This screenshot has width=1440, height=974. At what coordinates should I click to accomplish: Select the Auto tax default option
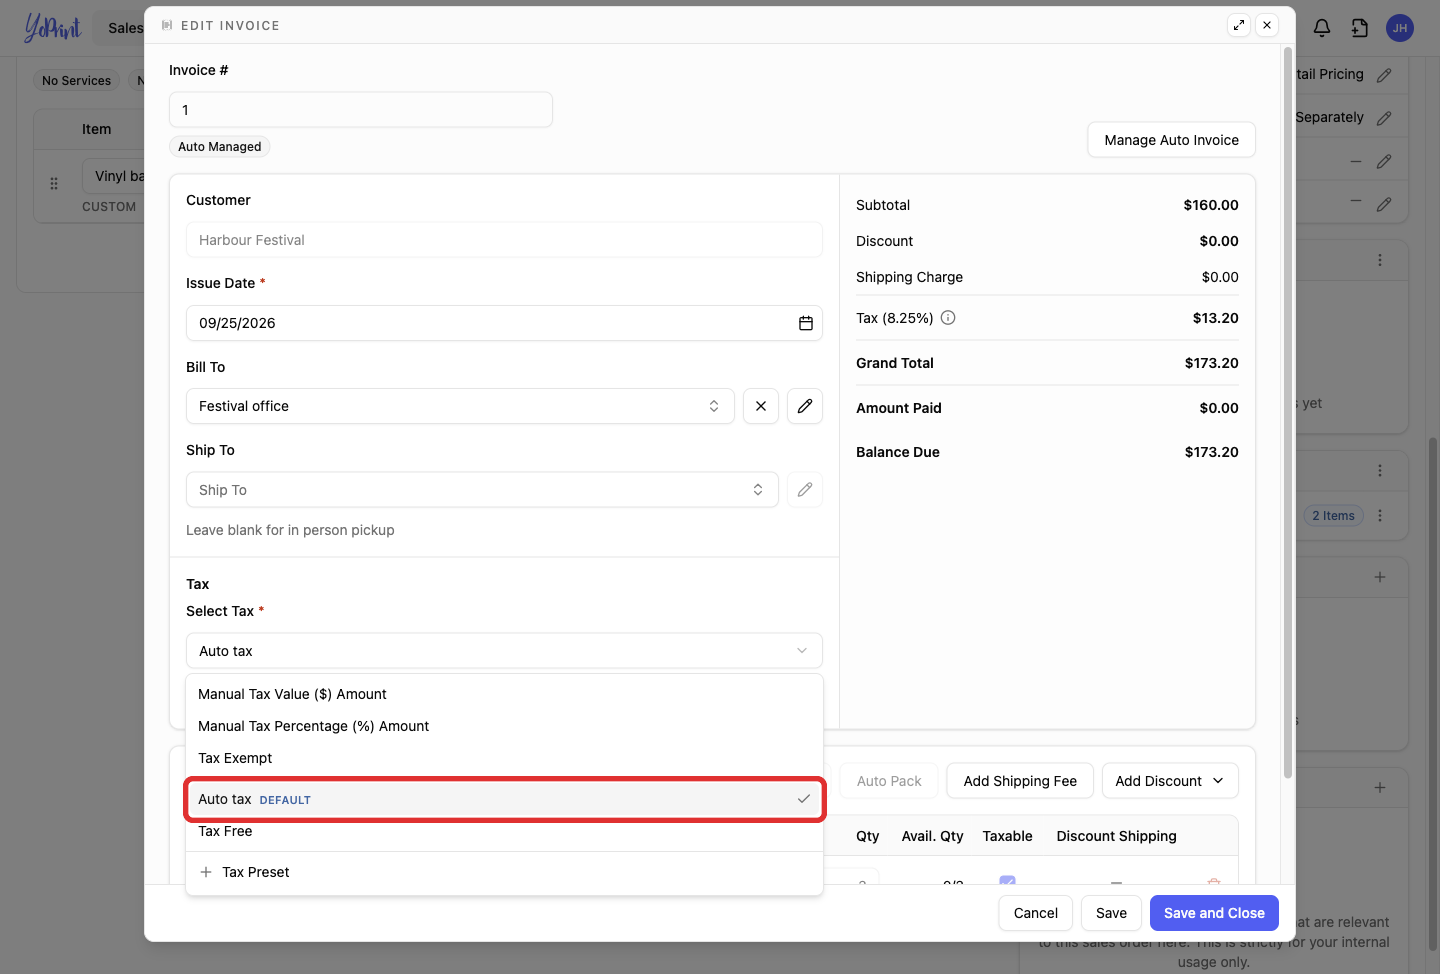504,799
